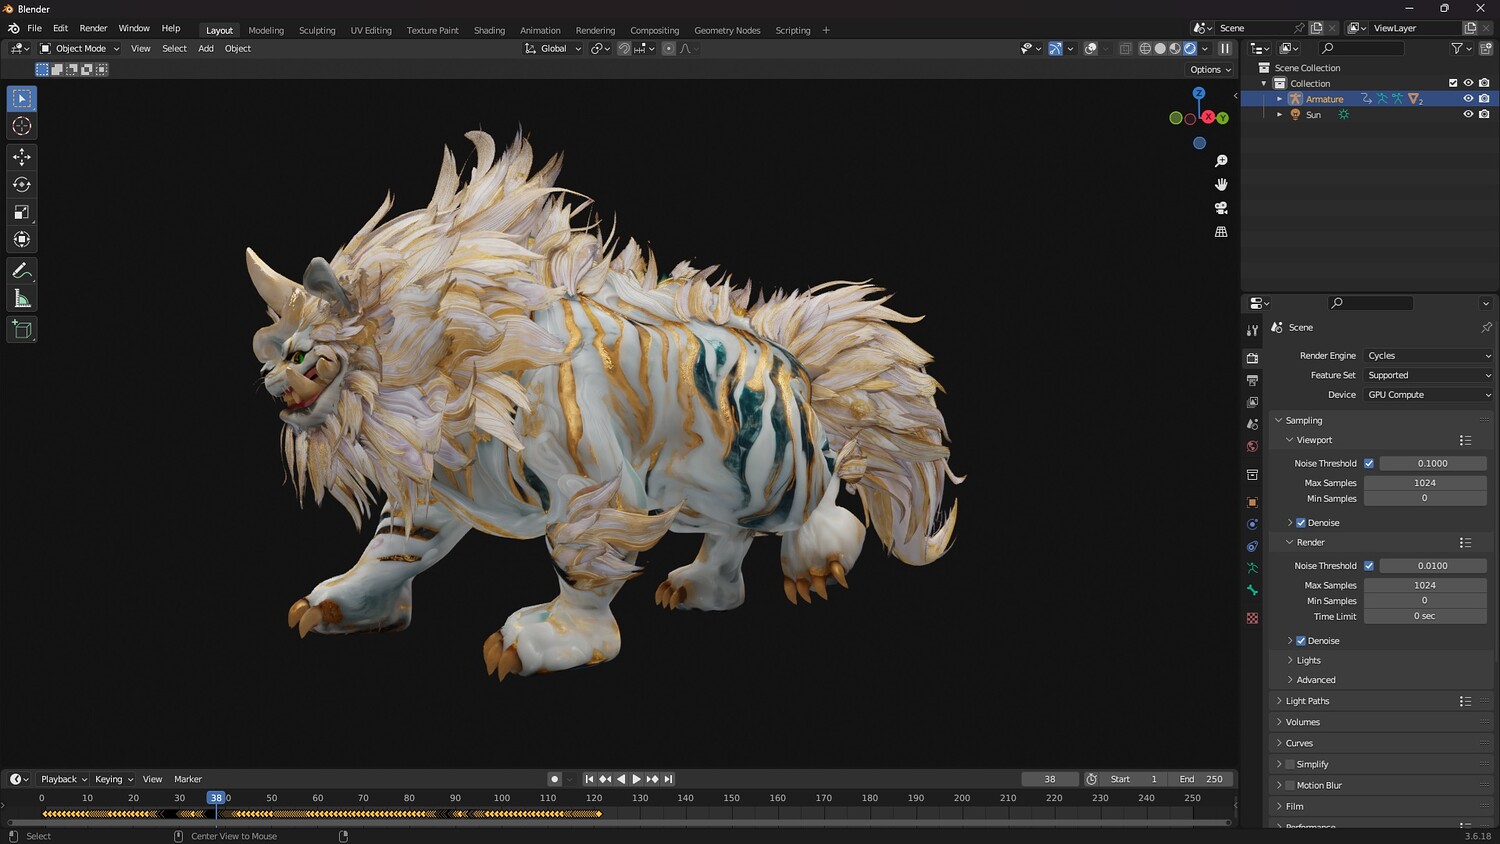Open the Object Data armature tab
The height and width of the screenshot is (844, 1500).
[x=1252, y=568]
